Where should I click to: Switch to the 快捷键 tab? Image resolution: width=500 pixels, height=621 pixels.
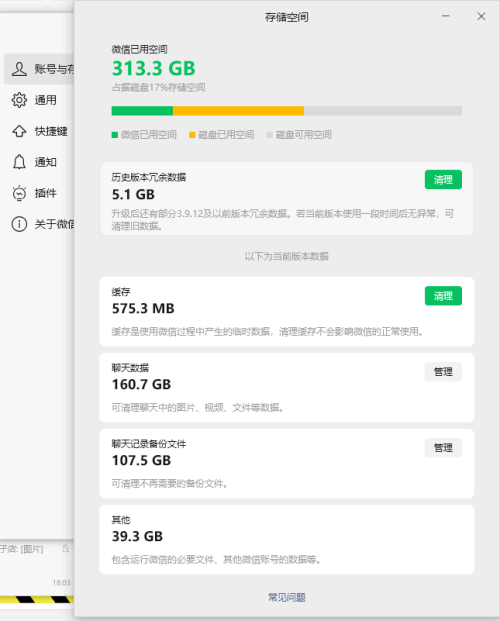point(51,131)
